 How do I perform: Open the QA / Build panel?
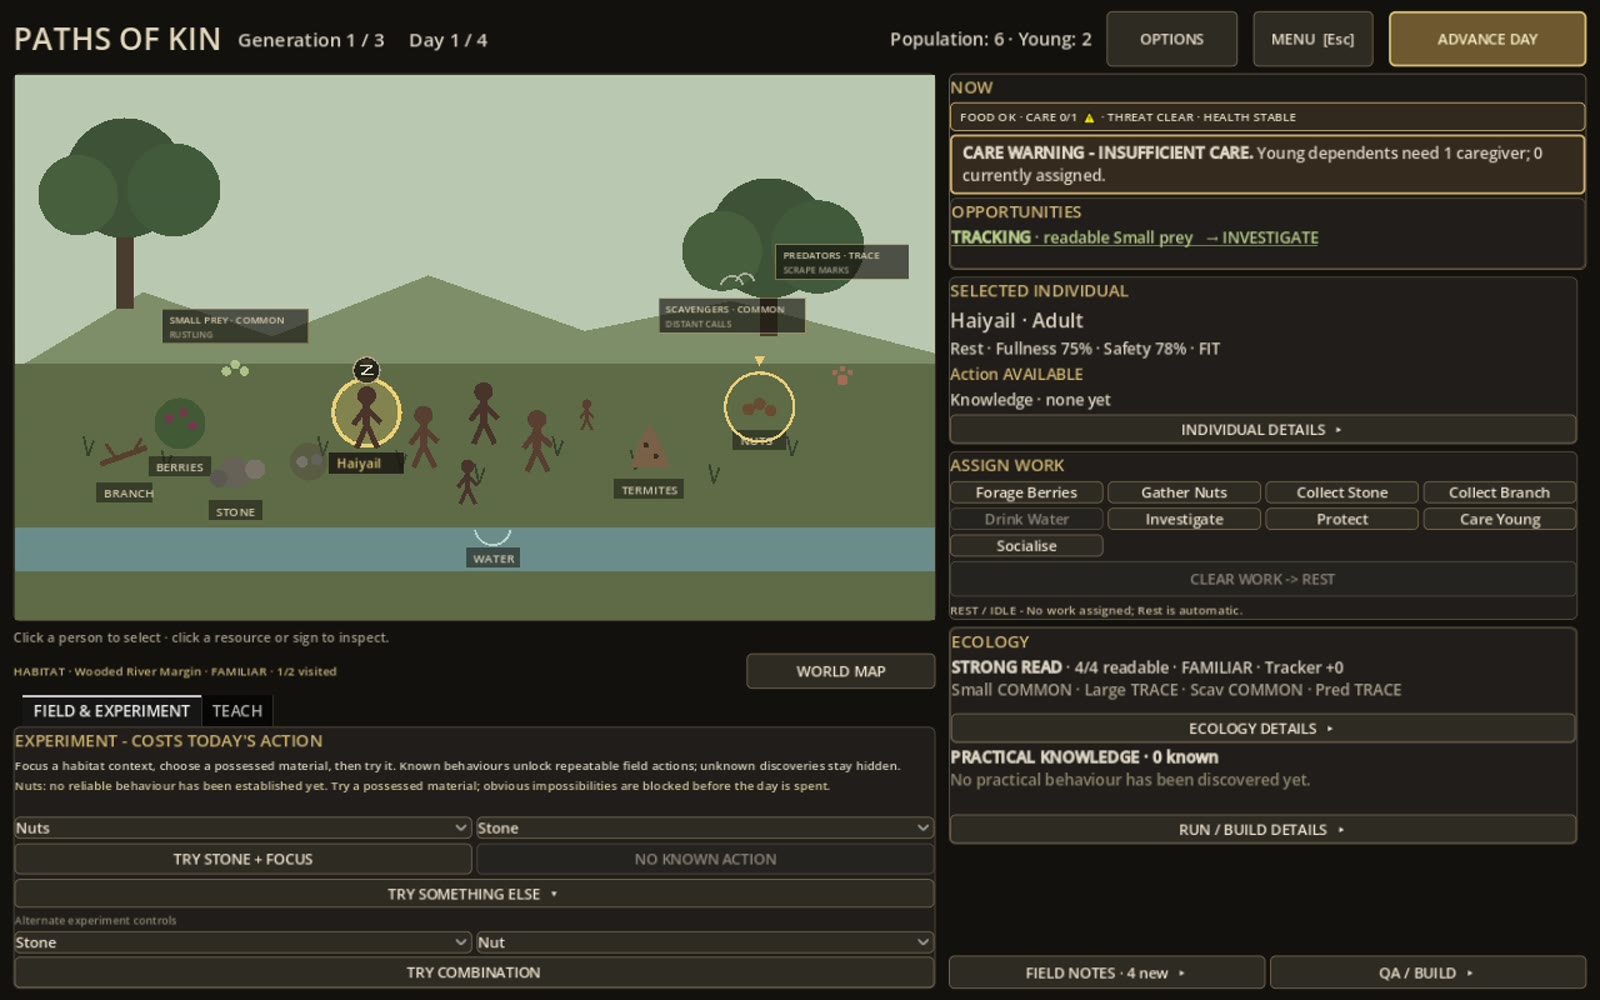(x=1427, y=973)
